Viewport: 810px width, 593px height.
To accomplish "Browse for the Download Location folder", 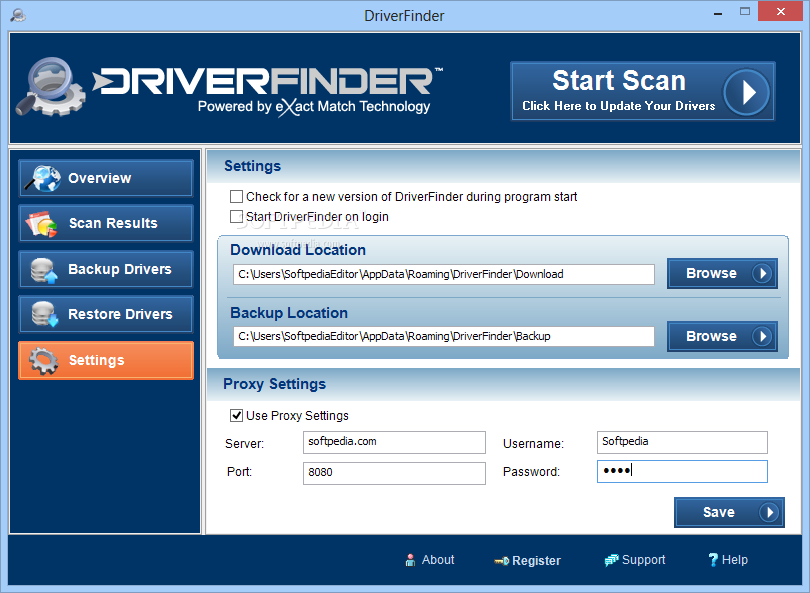I will point(722,273).
